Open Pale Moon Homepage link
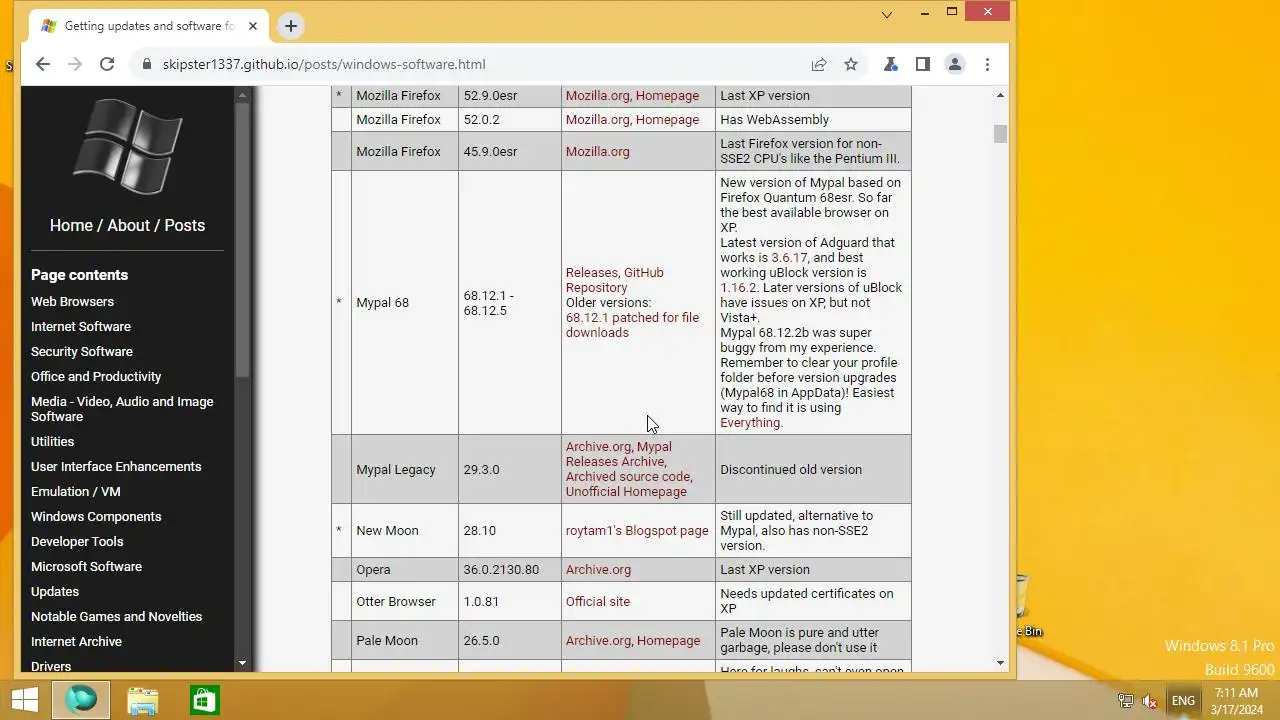Image resolution: width=1280 pixels, height=720 pixels. pos(668,641)
